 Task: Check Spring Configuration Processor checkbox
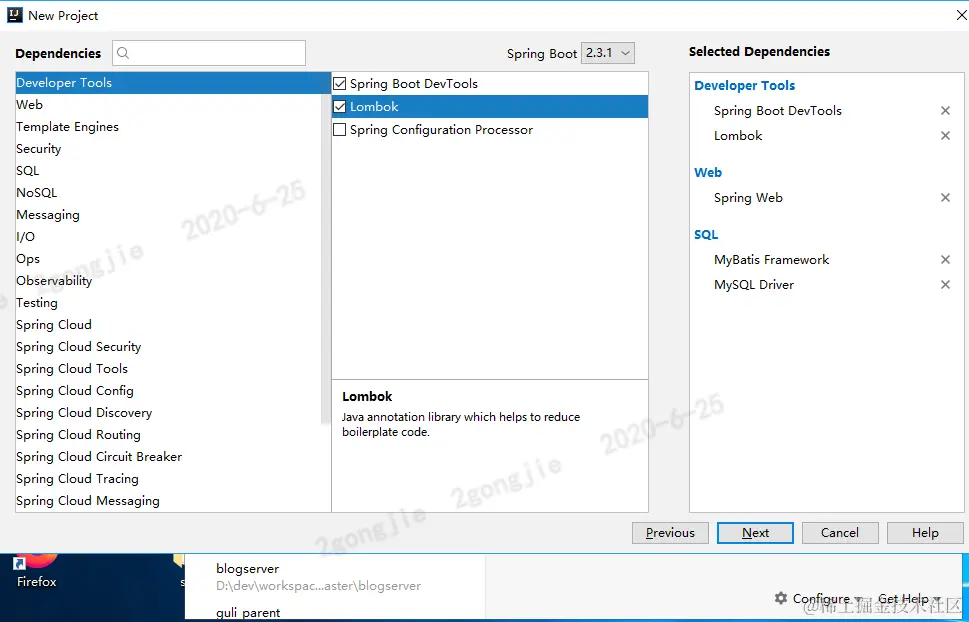pyautogui.click(x=339, y=130)
